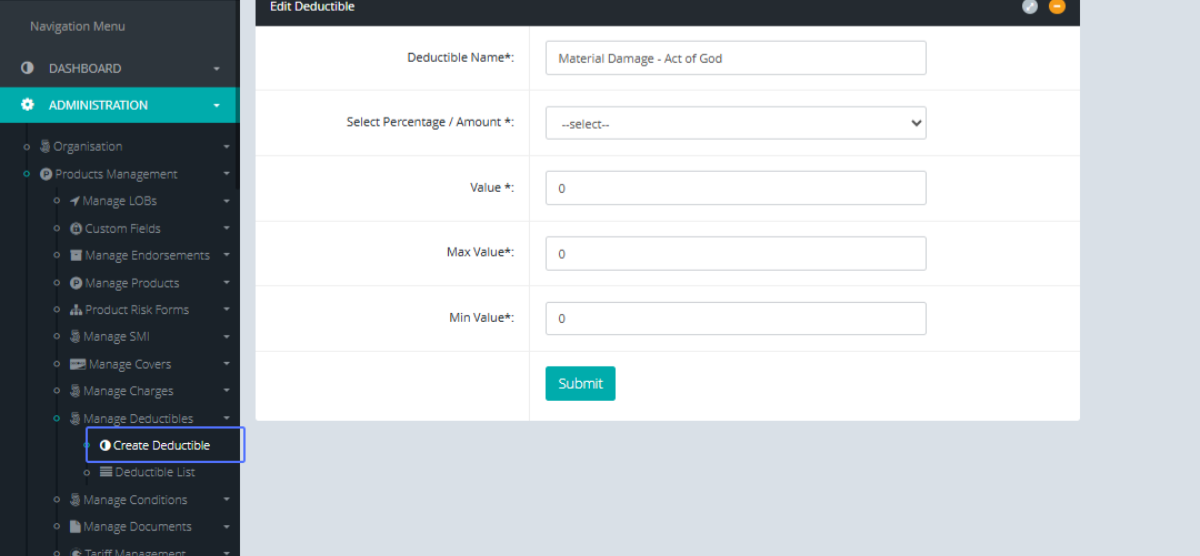This screenshot has width=1200, height=556.
Task: Click the Deductible List lines icon
Action: pyautogui.click(x=106, y=472)
